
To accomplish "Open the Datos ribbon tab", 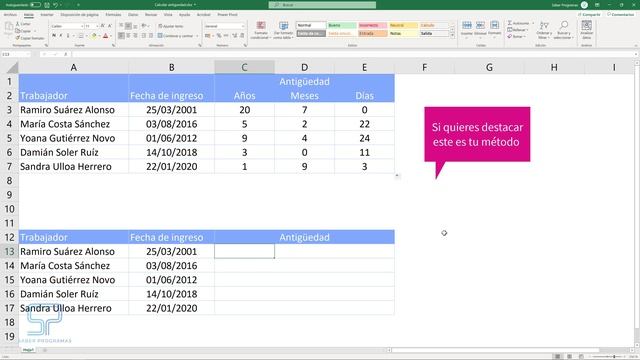I will [x=133, y=15].
